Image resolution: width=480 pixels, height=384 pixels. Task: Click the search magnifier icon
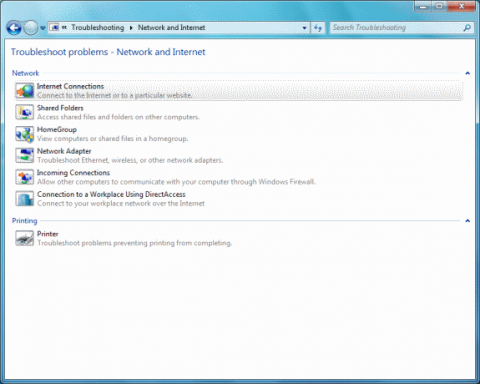pyautogui.click(x=467, y=28)
